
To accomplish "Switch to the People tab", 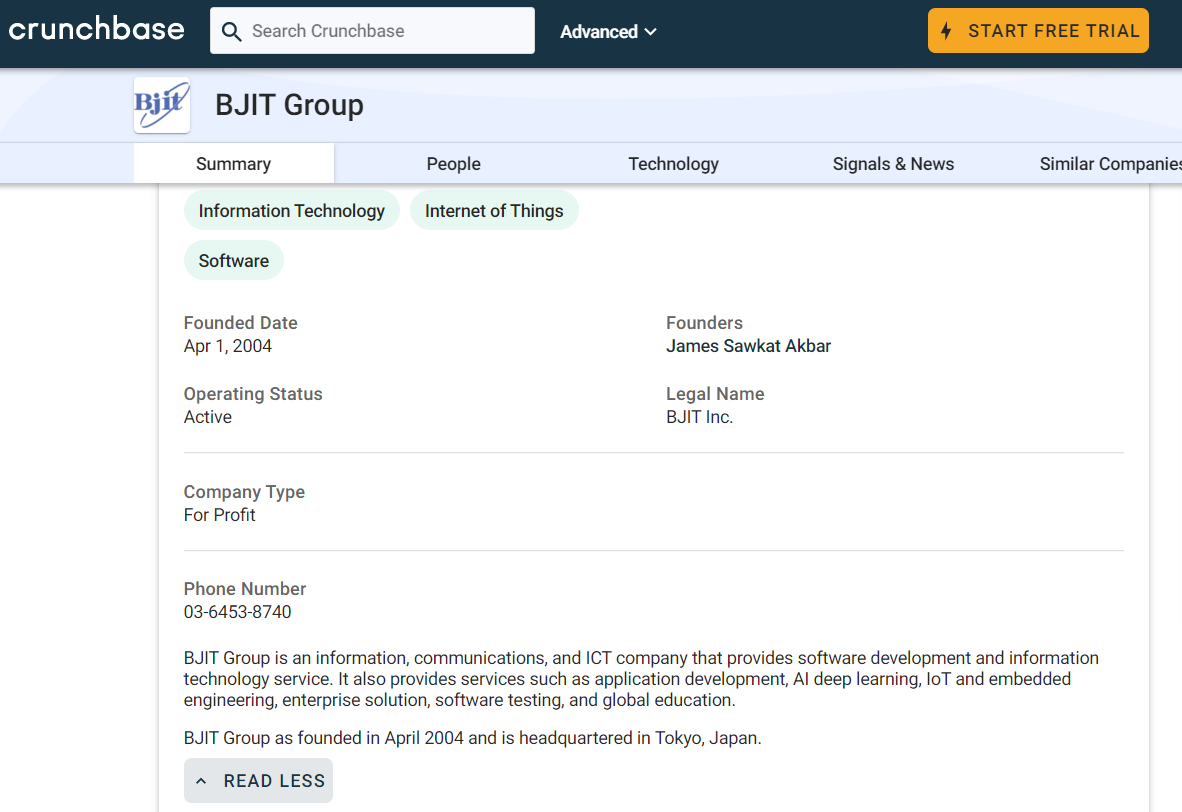I will point(453,164).
